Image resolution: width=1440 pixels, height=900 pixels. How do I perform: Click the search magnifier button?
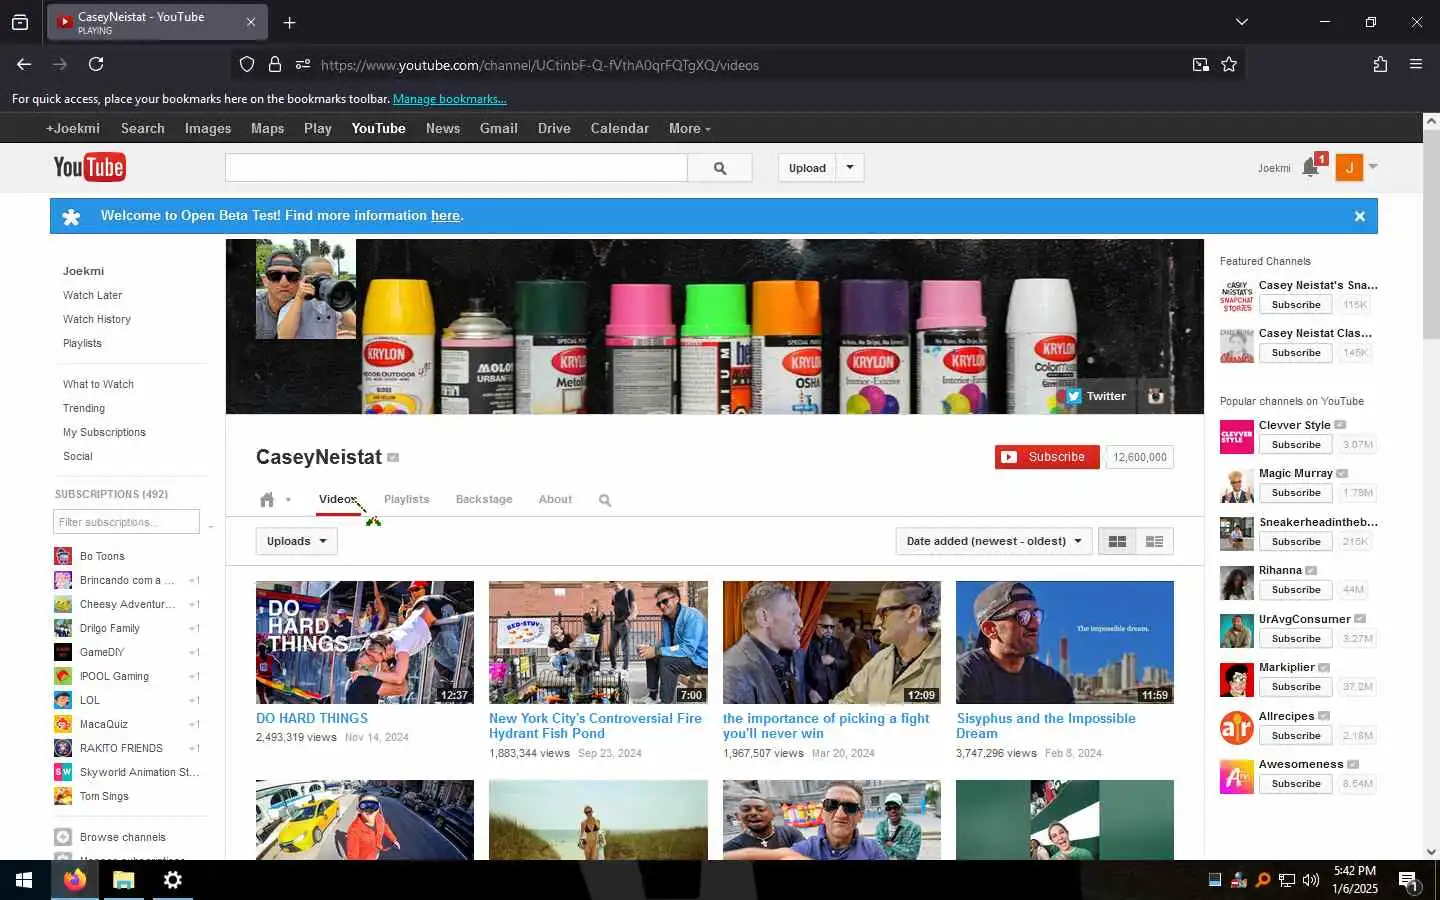tap(720, 168)
